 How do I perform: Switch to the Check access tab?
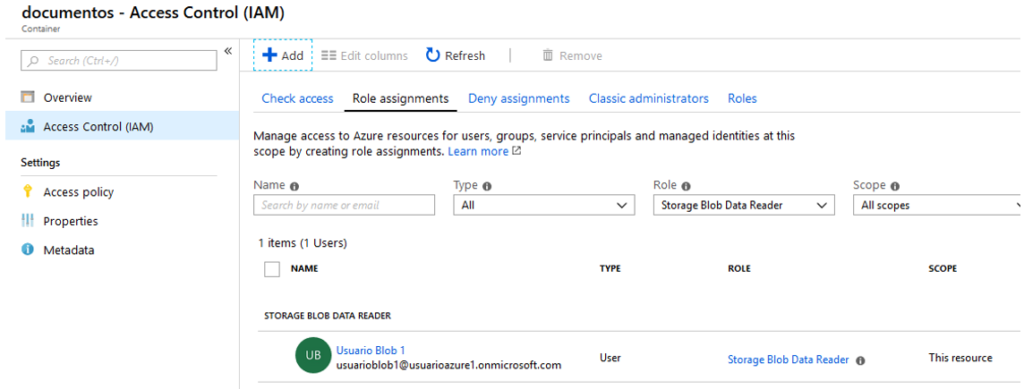[x=297, y=99]
